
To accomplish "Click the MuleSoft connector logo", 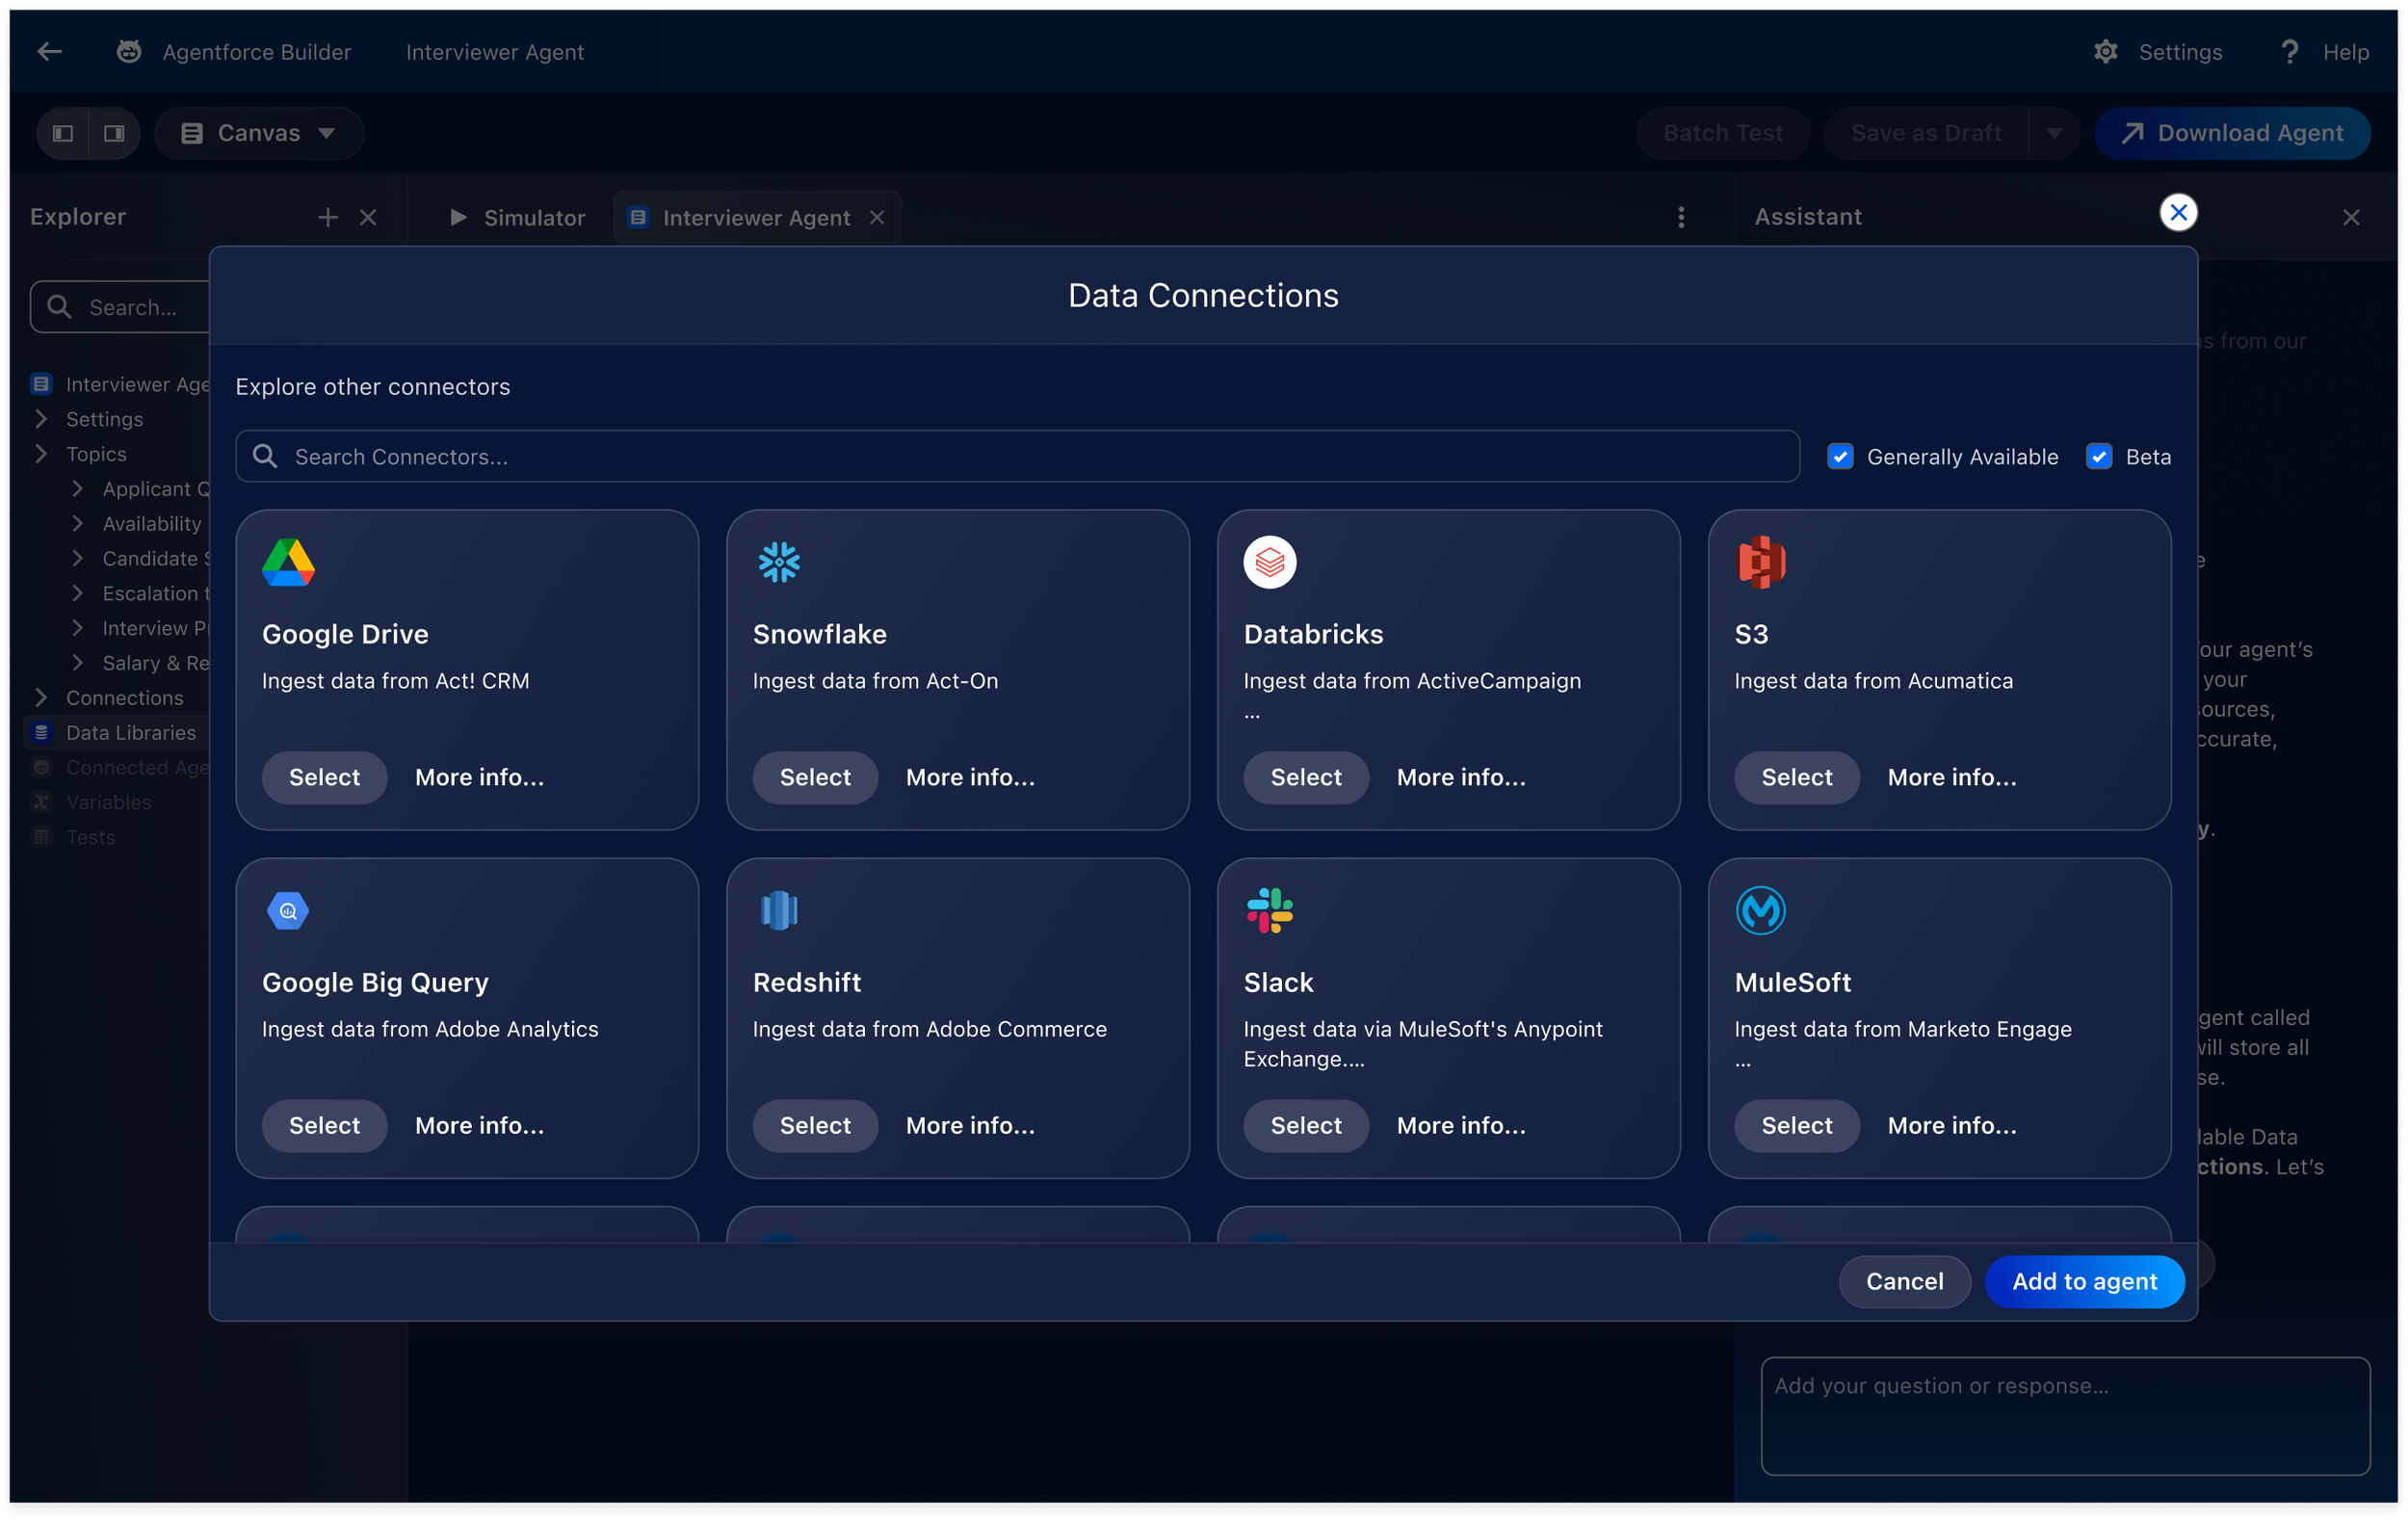I will pyautogui.click(x=1761, y=910).
